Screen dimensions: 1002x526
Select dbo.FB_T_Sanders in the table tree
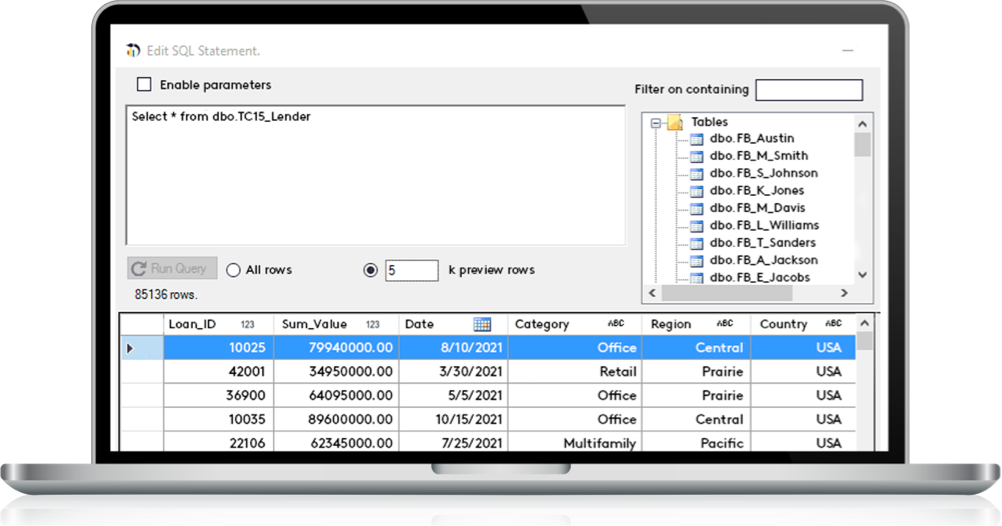coord(762,243)
